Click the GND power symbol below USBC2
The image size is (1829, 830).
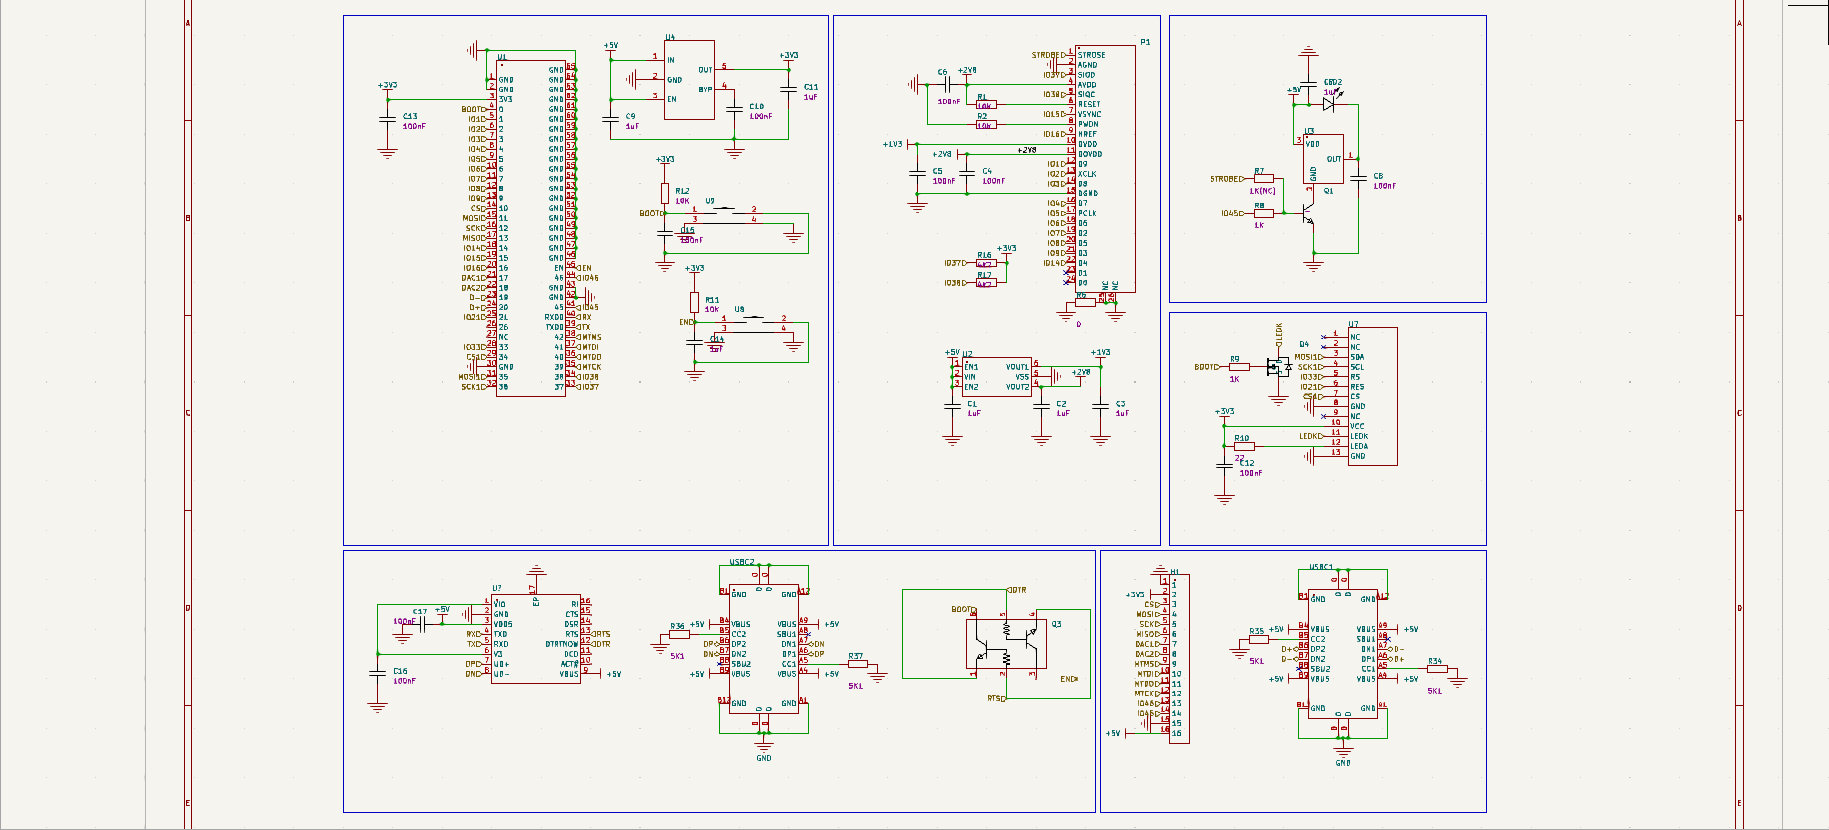[764, 749]
